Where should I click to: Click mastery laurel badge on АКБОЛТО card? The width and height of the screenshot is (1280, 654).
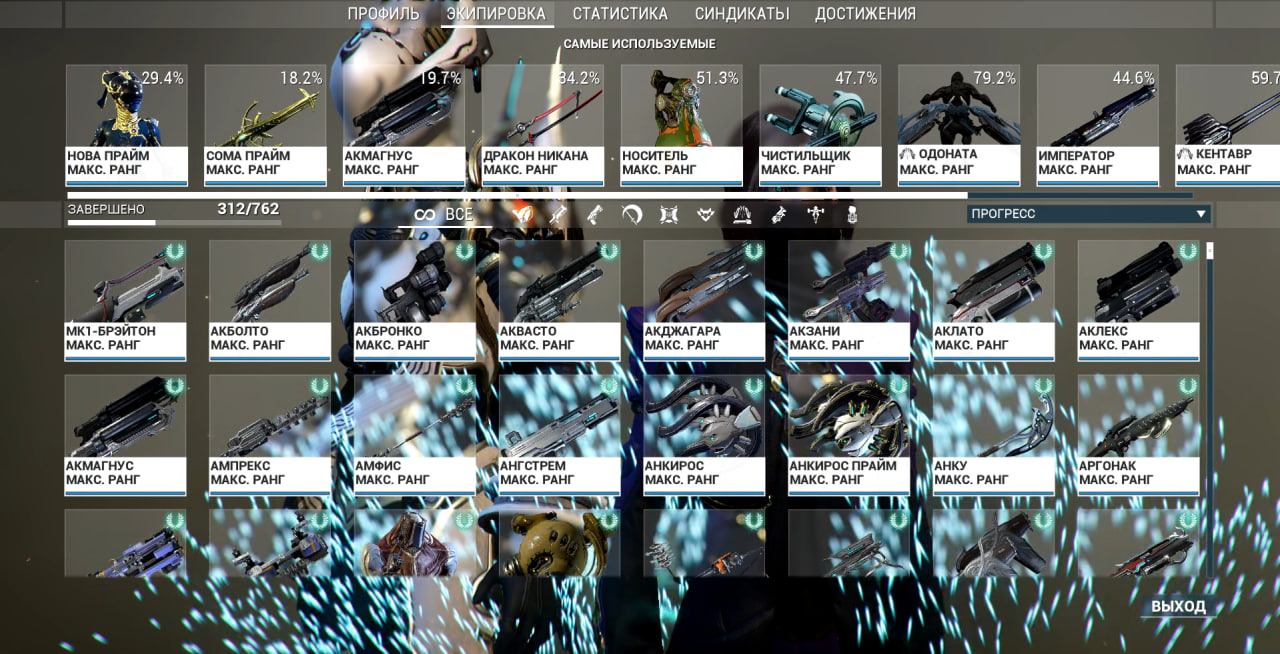pos(320,251)
